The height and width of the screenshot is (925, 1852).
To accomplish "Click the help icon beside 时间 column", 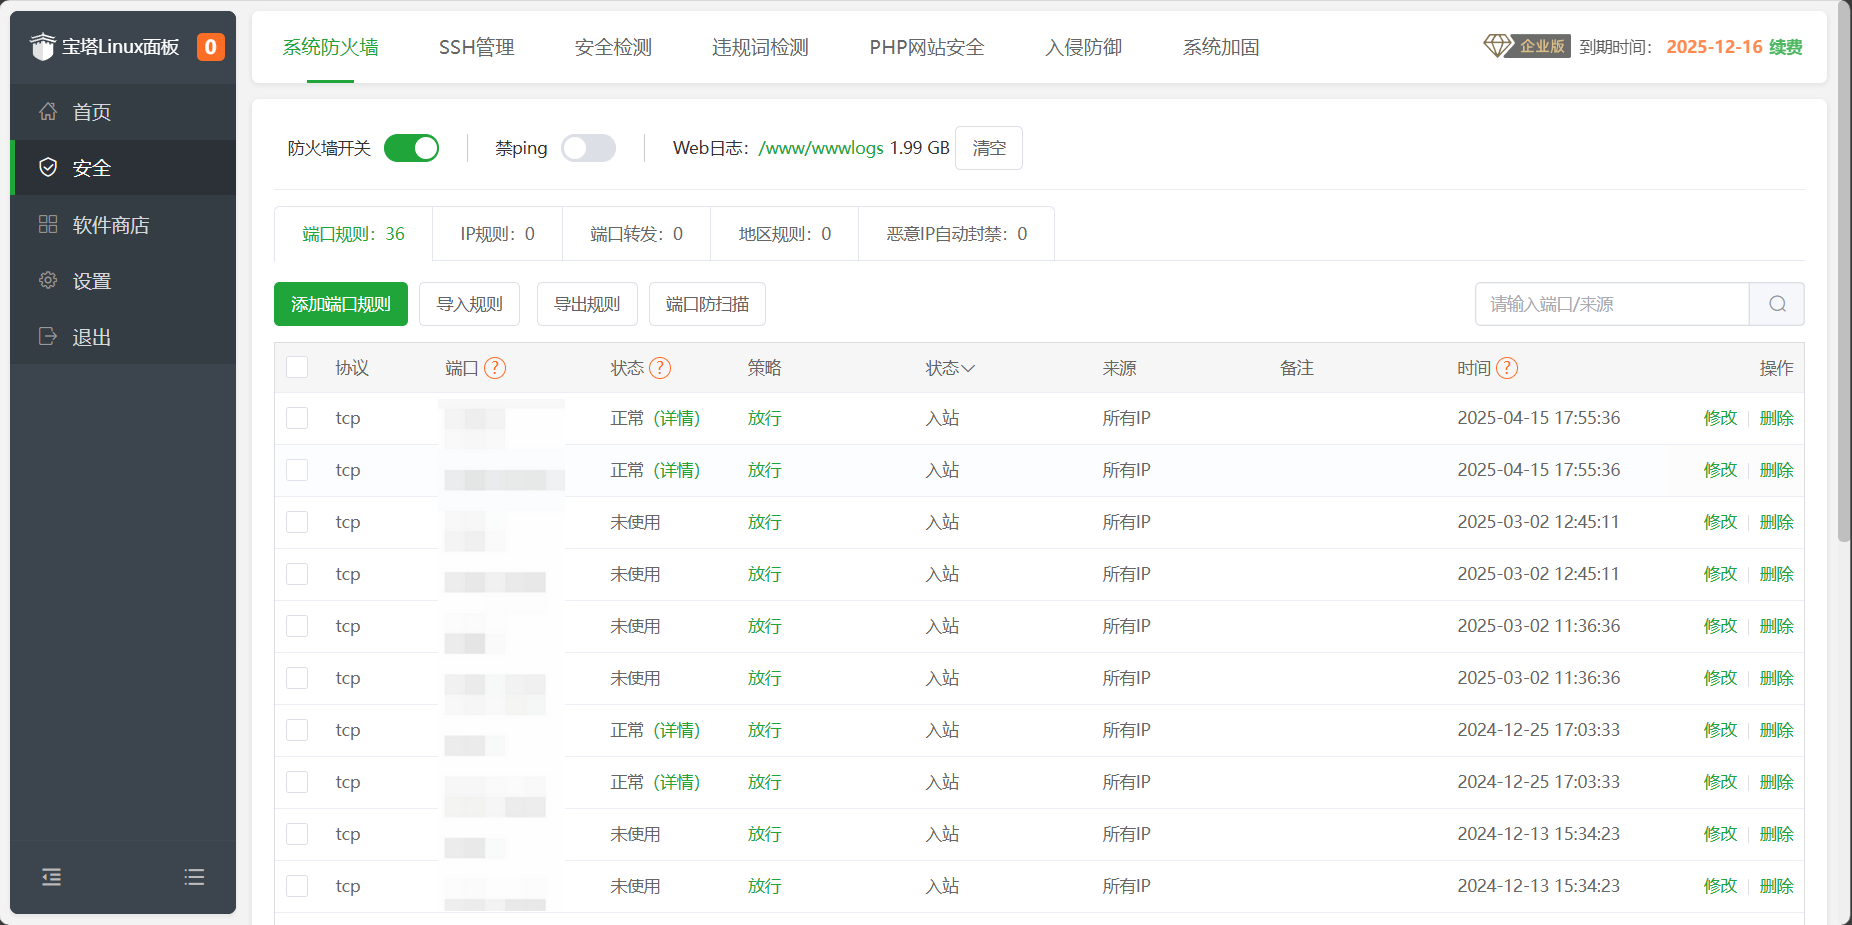I will tap(1507, 368).
